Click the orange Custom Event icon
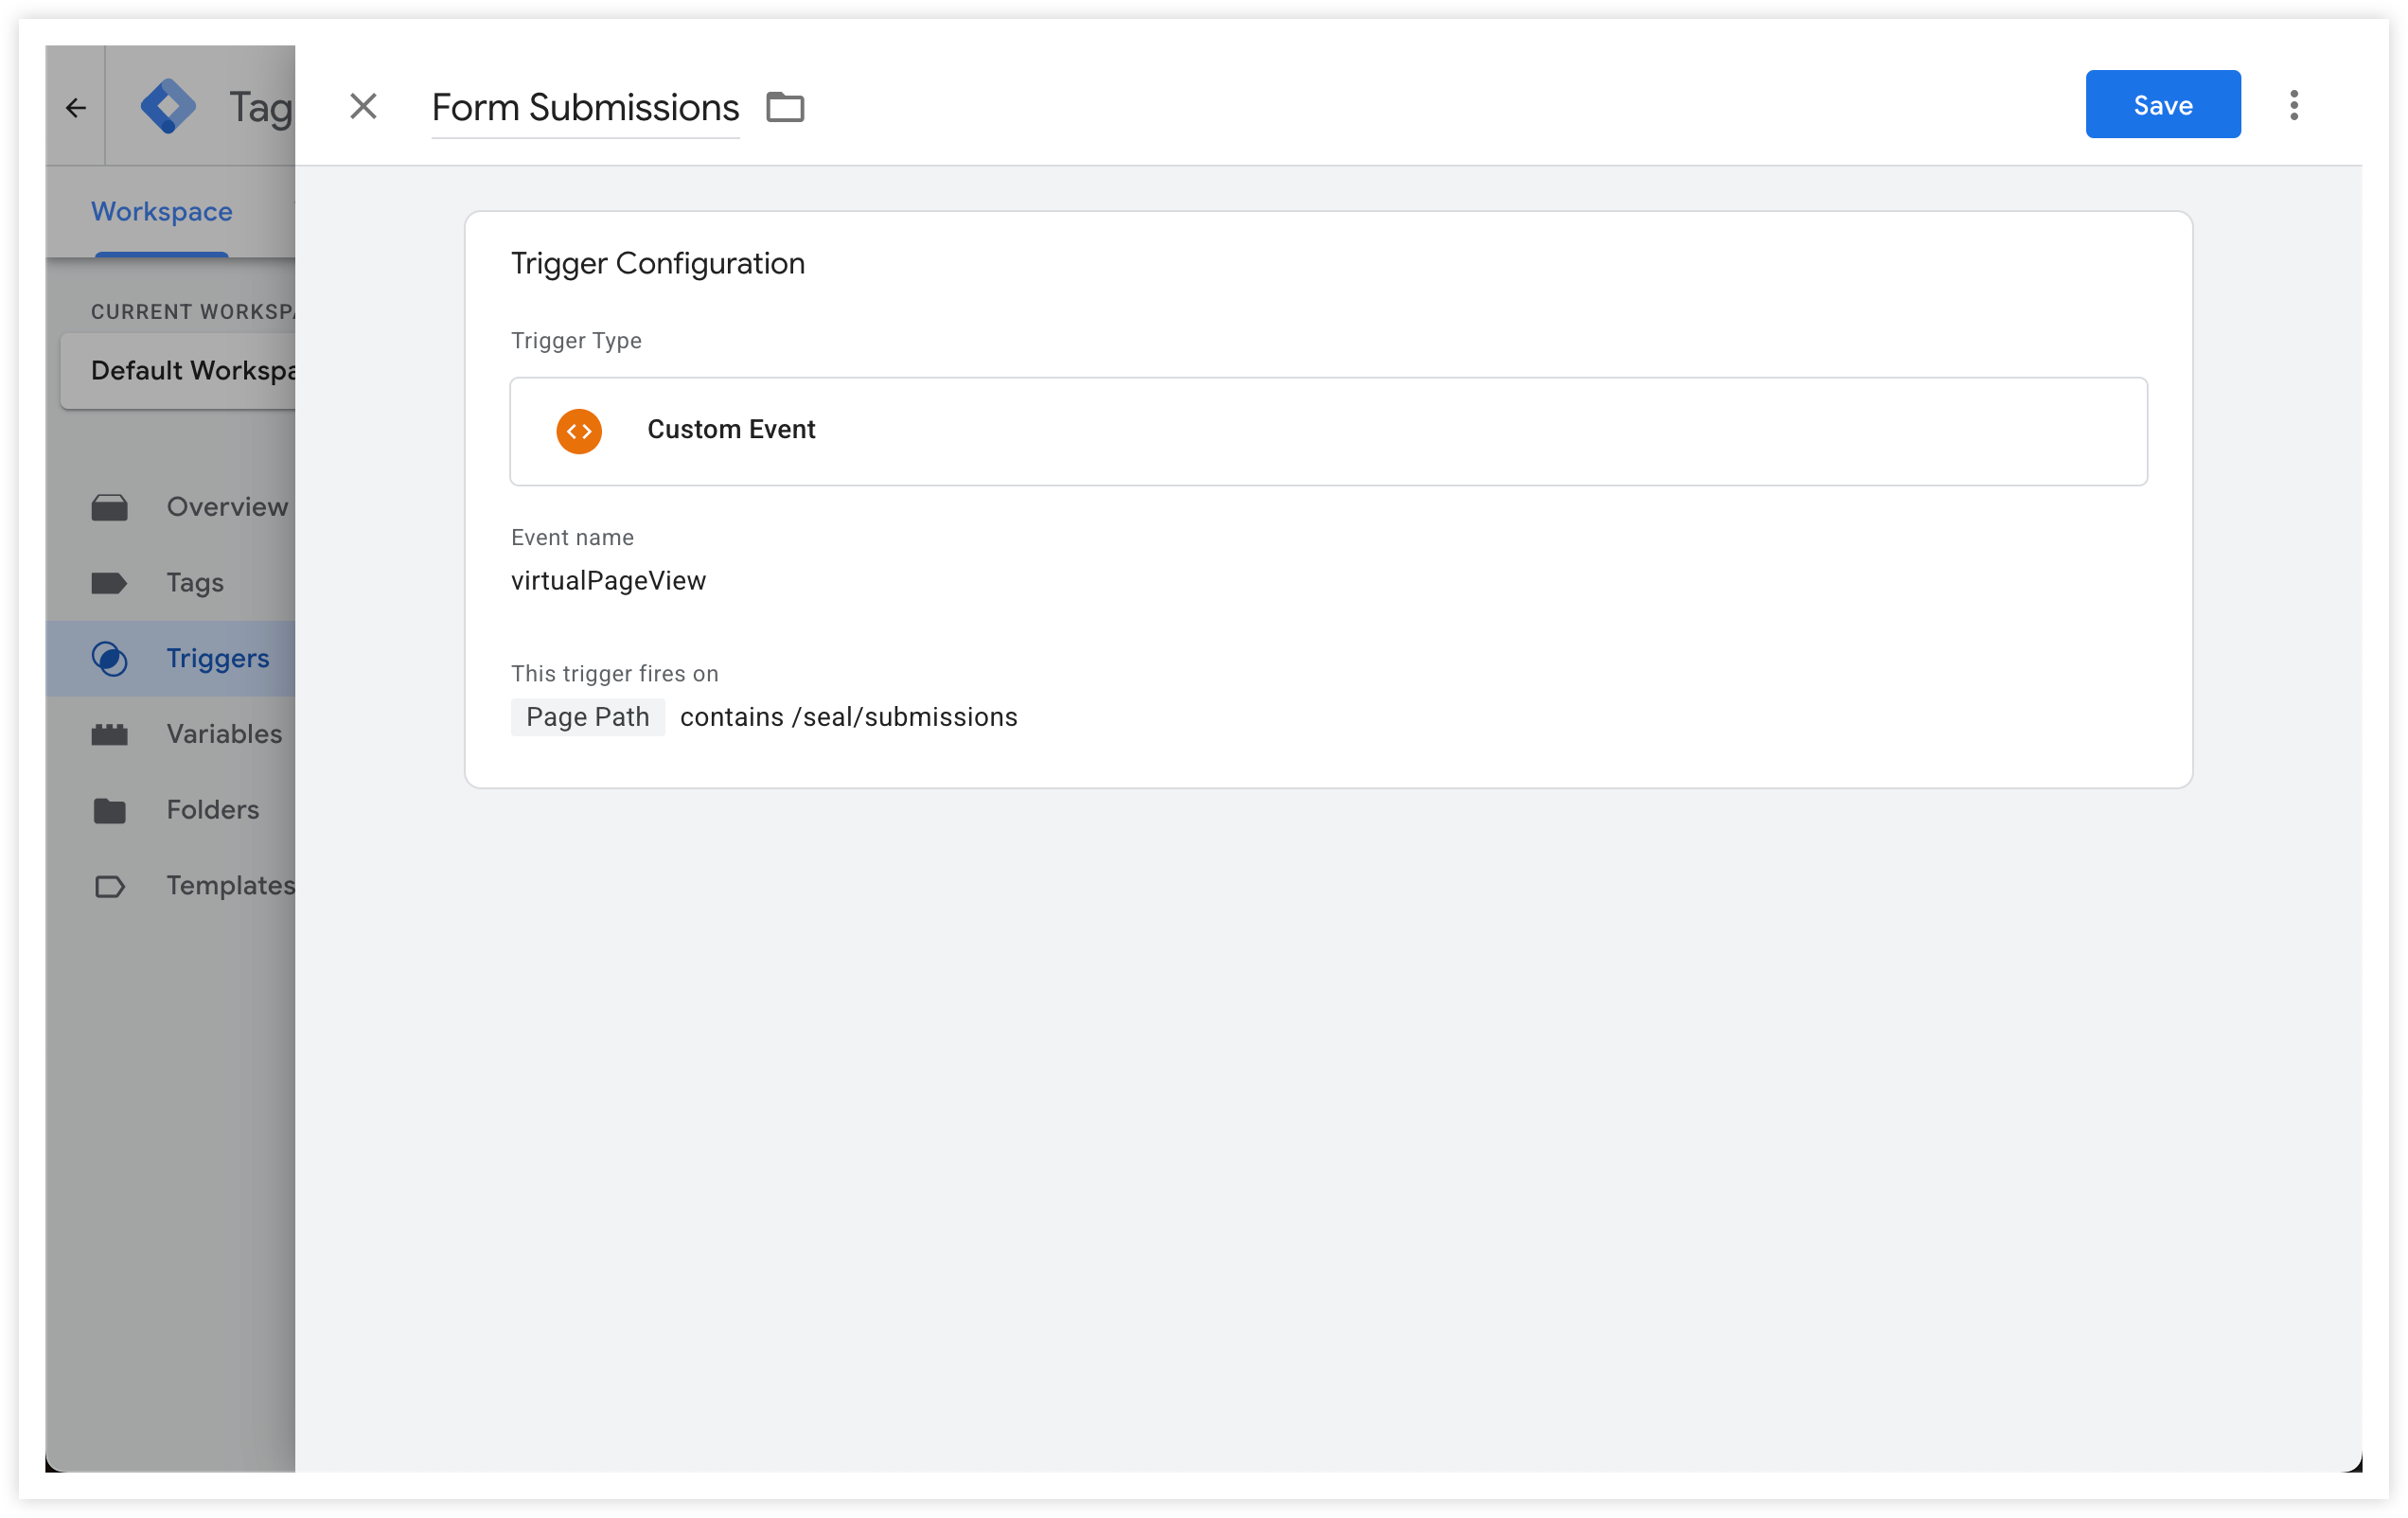Screen dimensions: 2408x1518 coord(579,431)
